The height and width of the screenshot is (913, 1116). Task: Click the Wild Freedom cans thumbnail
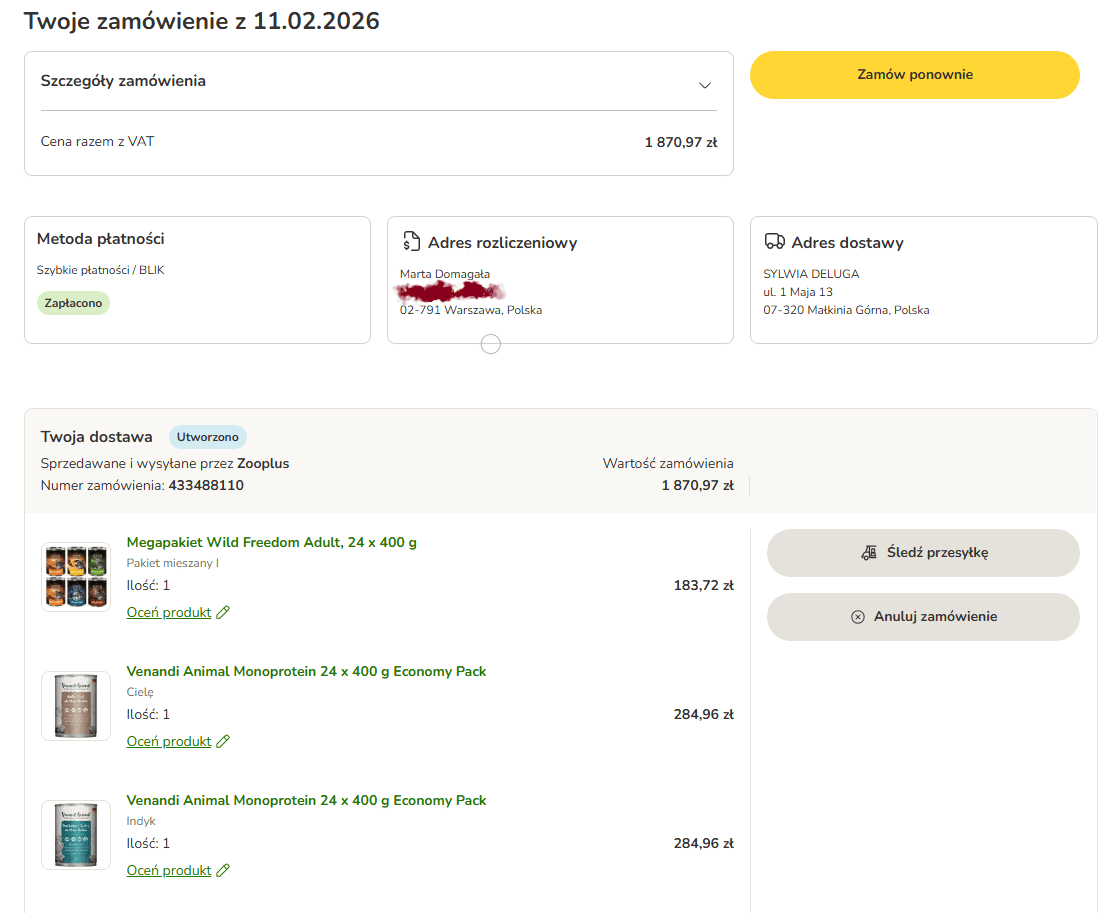(76, 577)
